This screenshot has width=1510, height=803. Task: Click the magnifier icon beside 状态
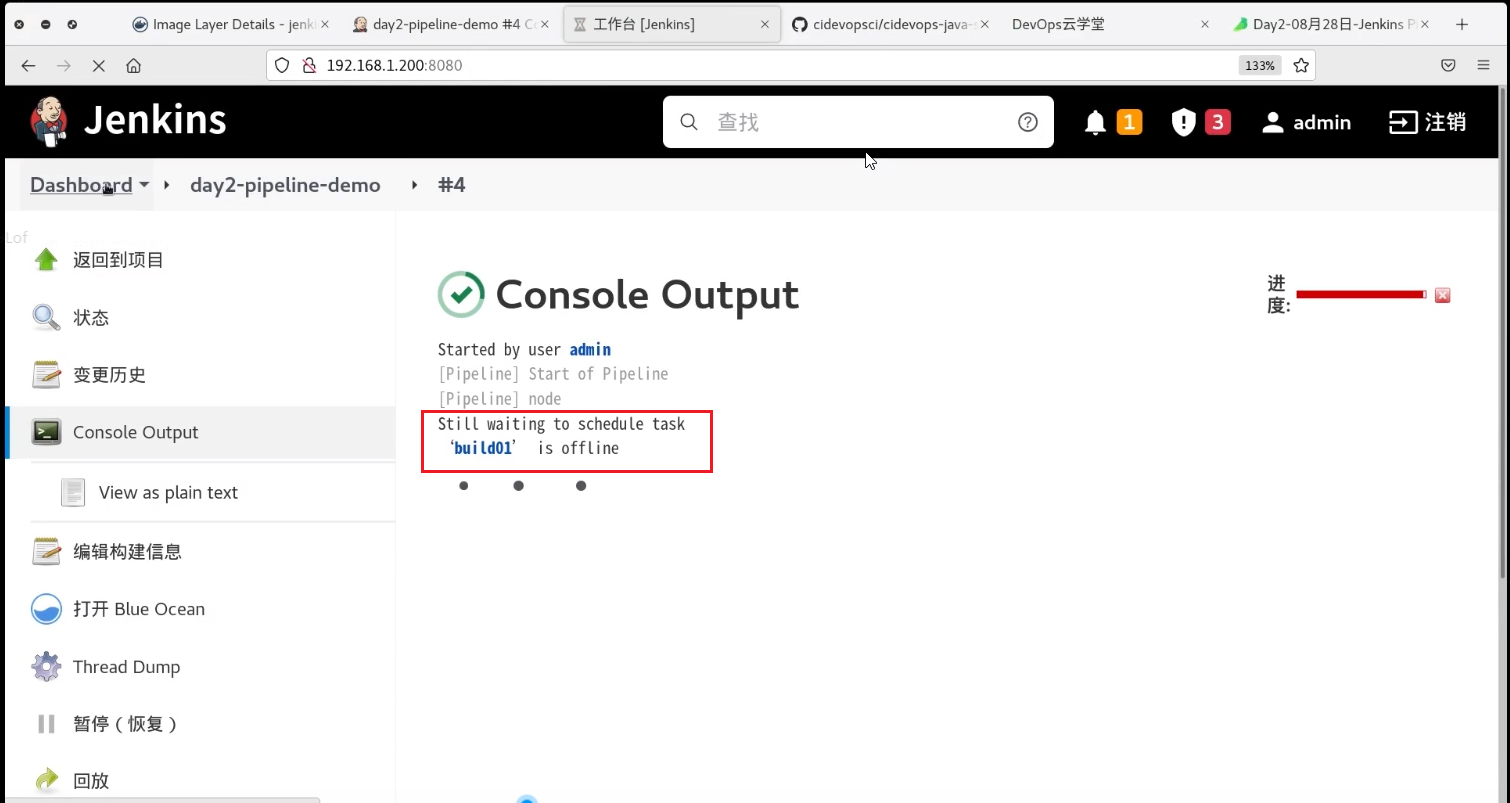[x=46, y=318]
